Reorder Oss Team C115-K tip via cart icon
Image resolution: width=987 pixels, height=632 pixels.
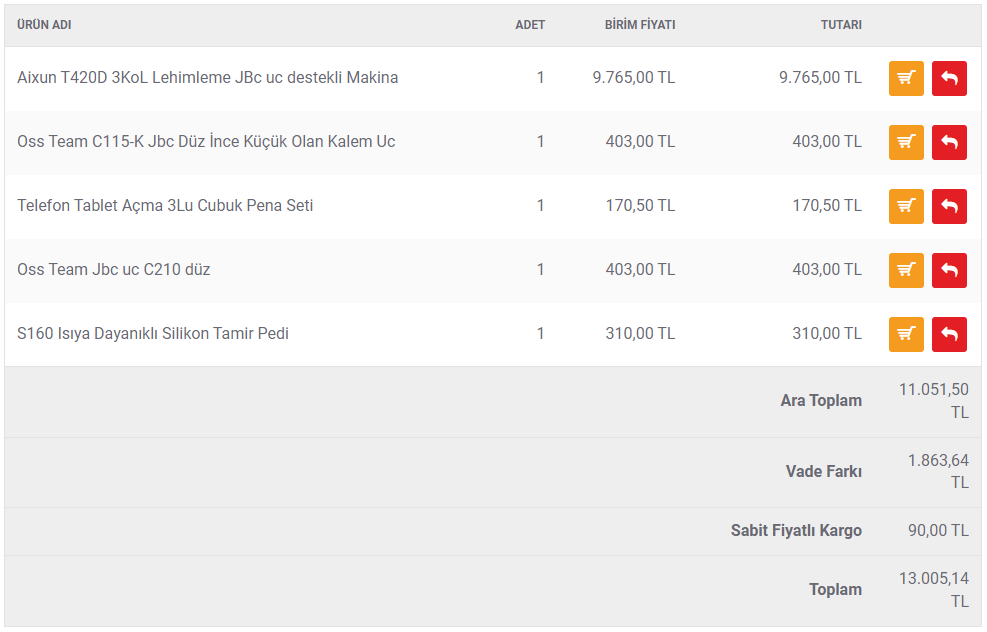coord(906,142)
